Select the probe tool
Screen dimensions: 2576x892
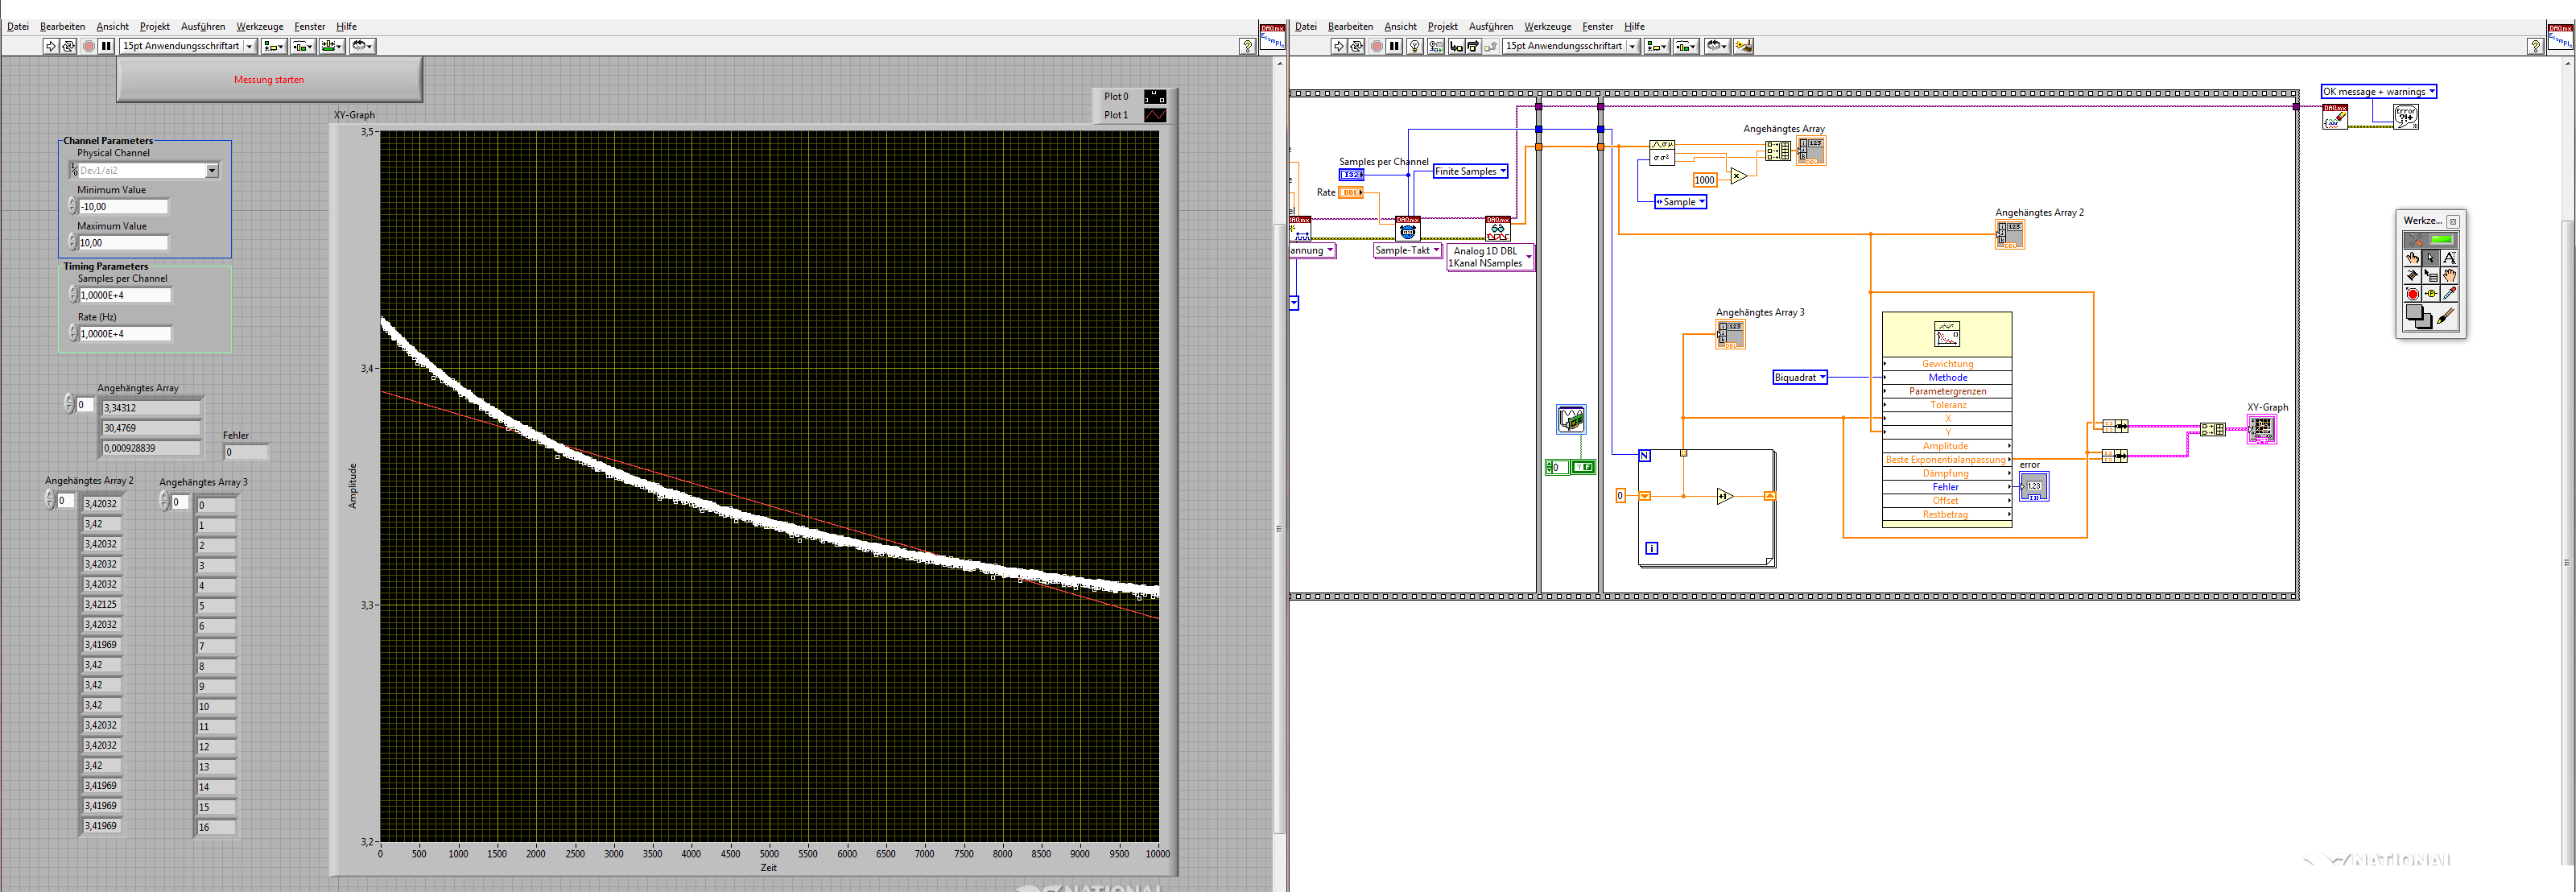pos(2431,294)
